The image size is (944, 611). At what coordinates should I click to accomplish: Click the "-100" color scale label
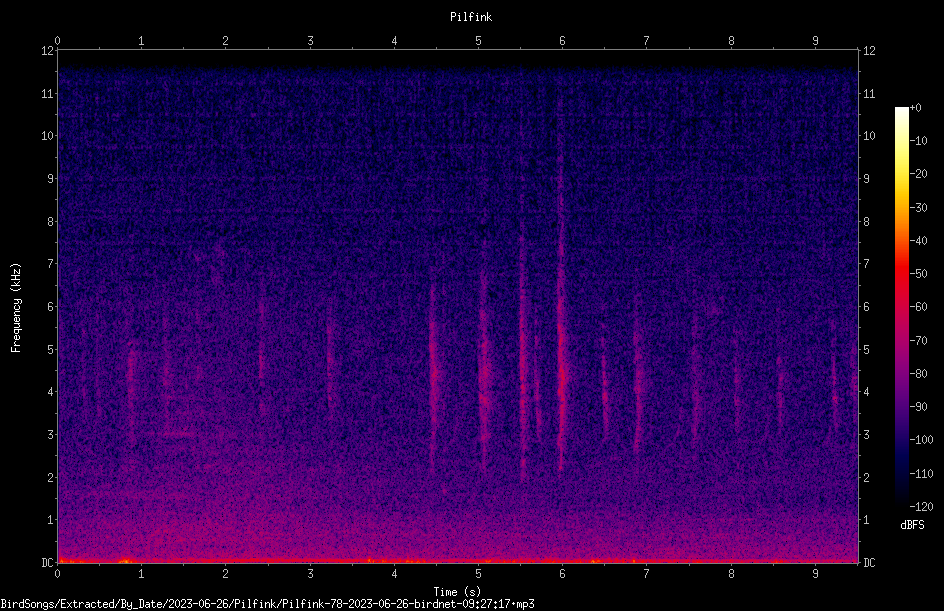921,440
